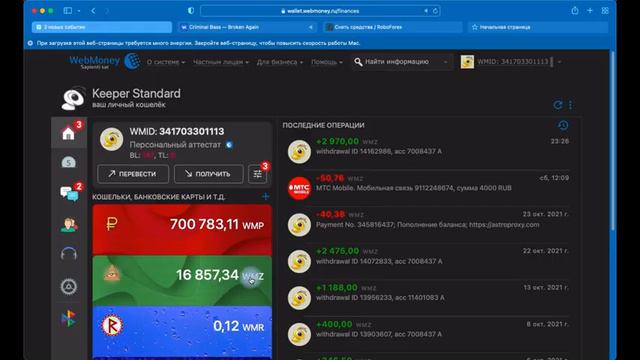640x360 pixels.
Task: Open the contacts people icon in sidebar
Action: 69,224
